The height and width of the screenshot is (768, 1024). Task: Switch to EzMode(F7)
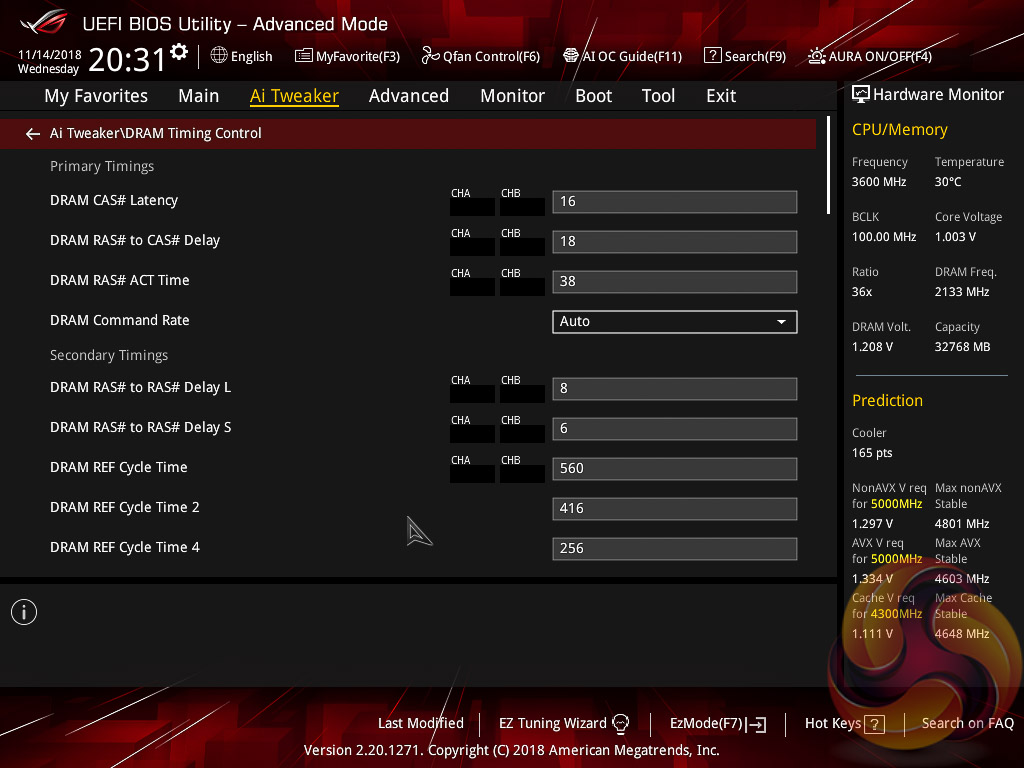(718, 723)
